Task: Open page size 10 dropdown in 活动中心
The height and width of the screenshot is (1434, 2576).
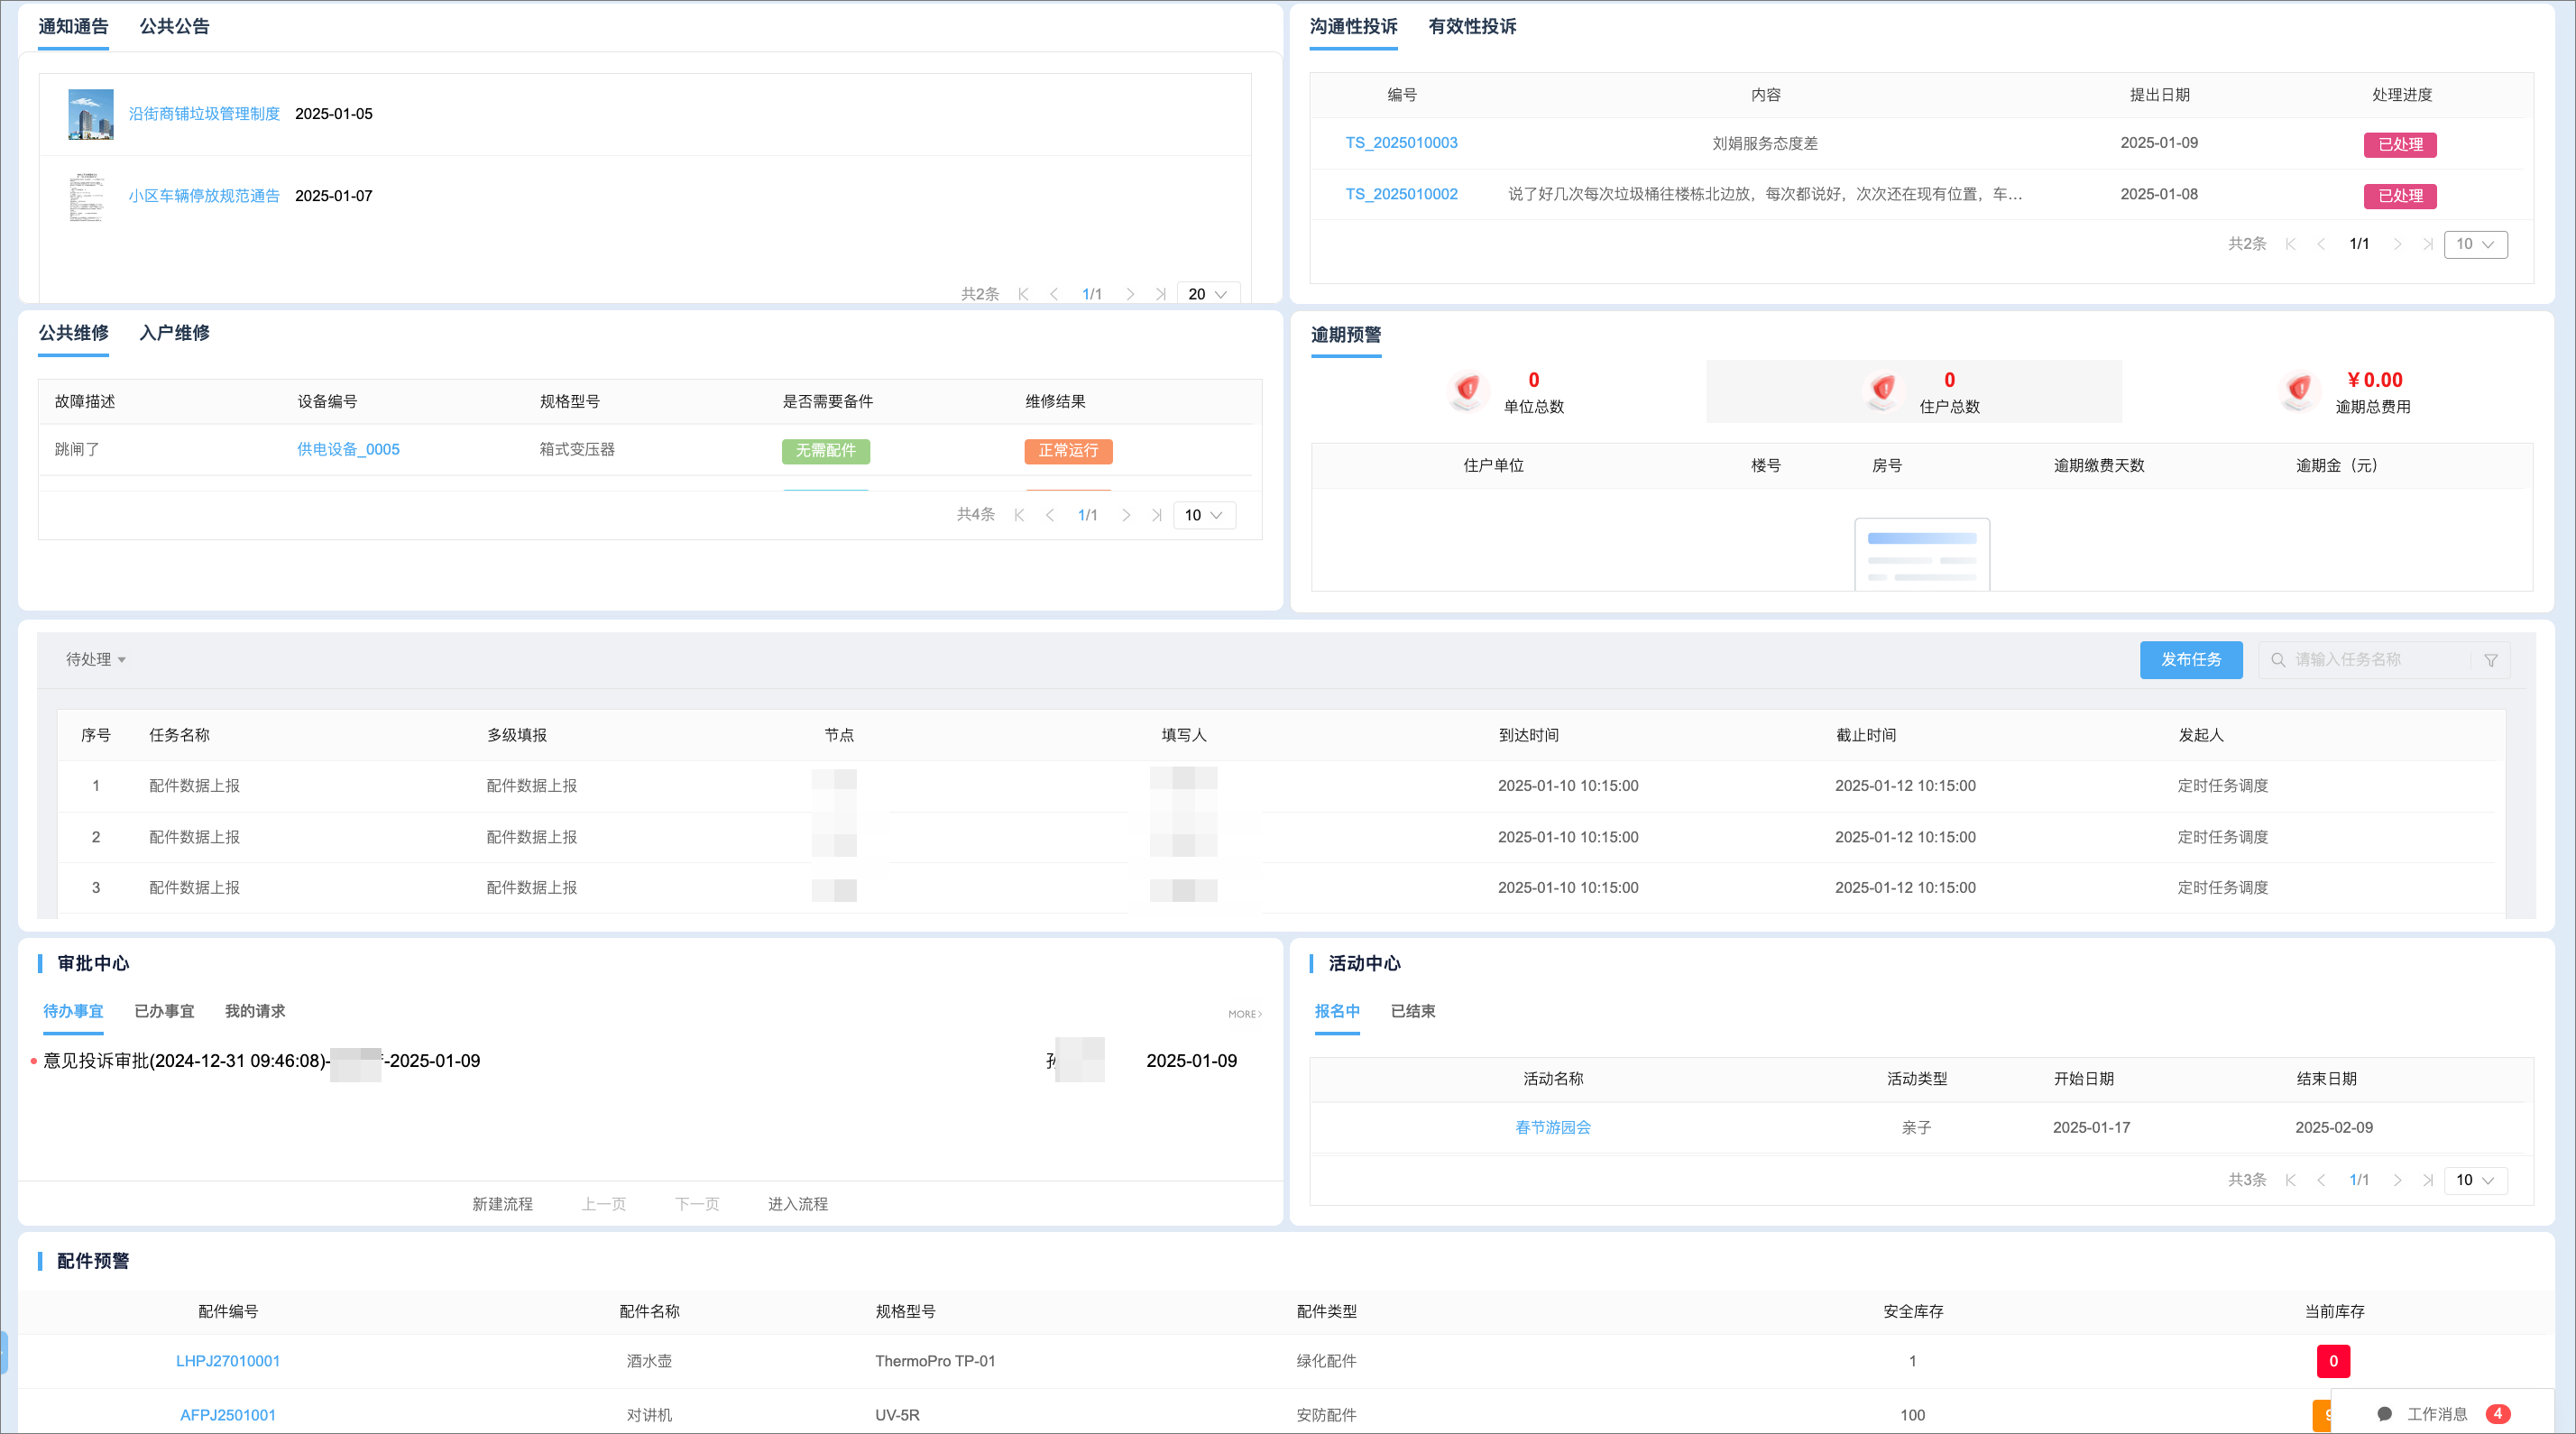Action: [x=2475, y=1180]
